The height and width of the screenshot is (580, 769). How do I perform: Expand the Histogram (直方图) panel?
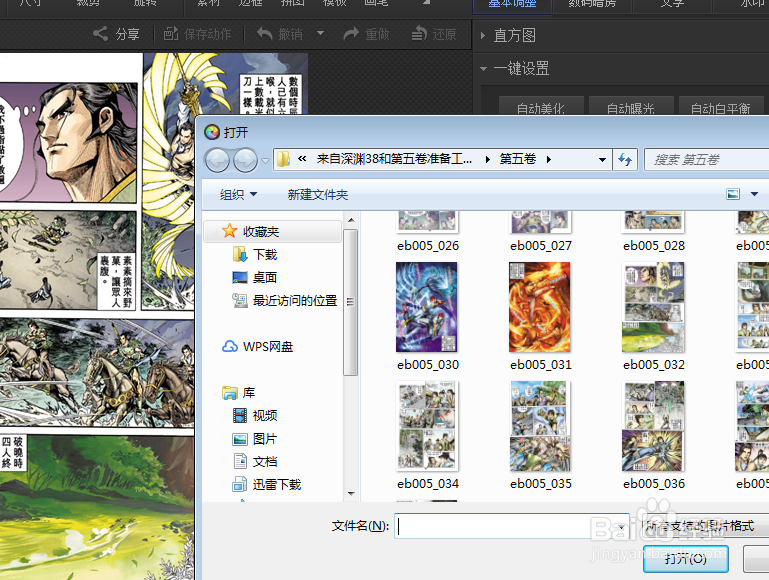[483, 35]
